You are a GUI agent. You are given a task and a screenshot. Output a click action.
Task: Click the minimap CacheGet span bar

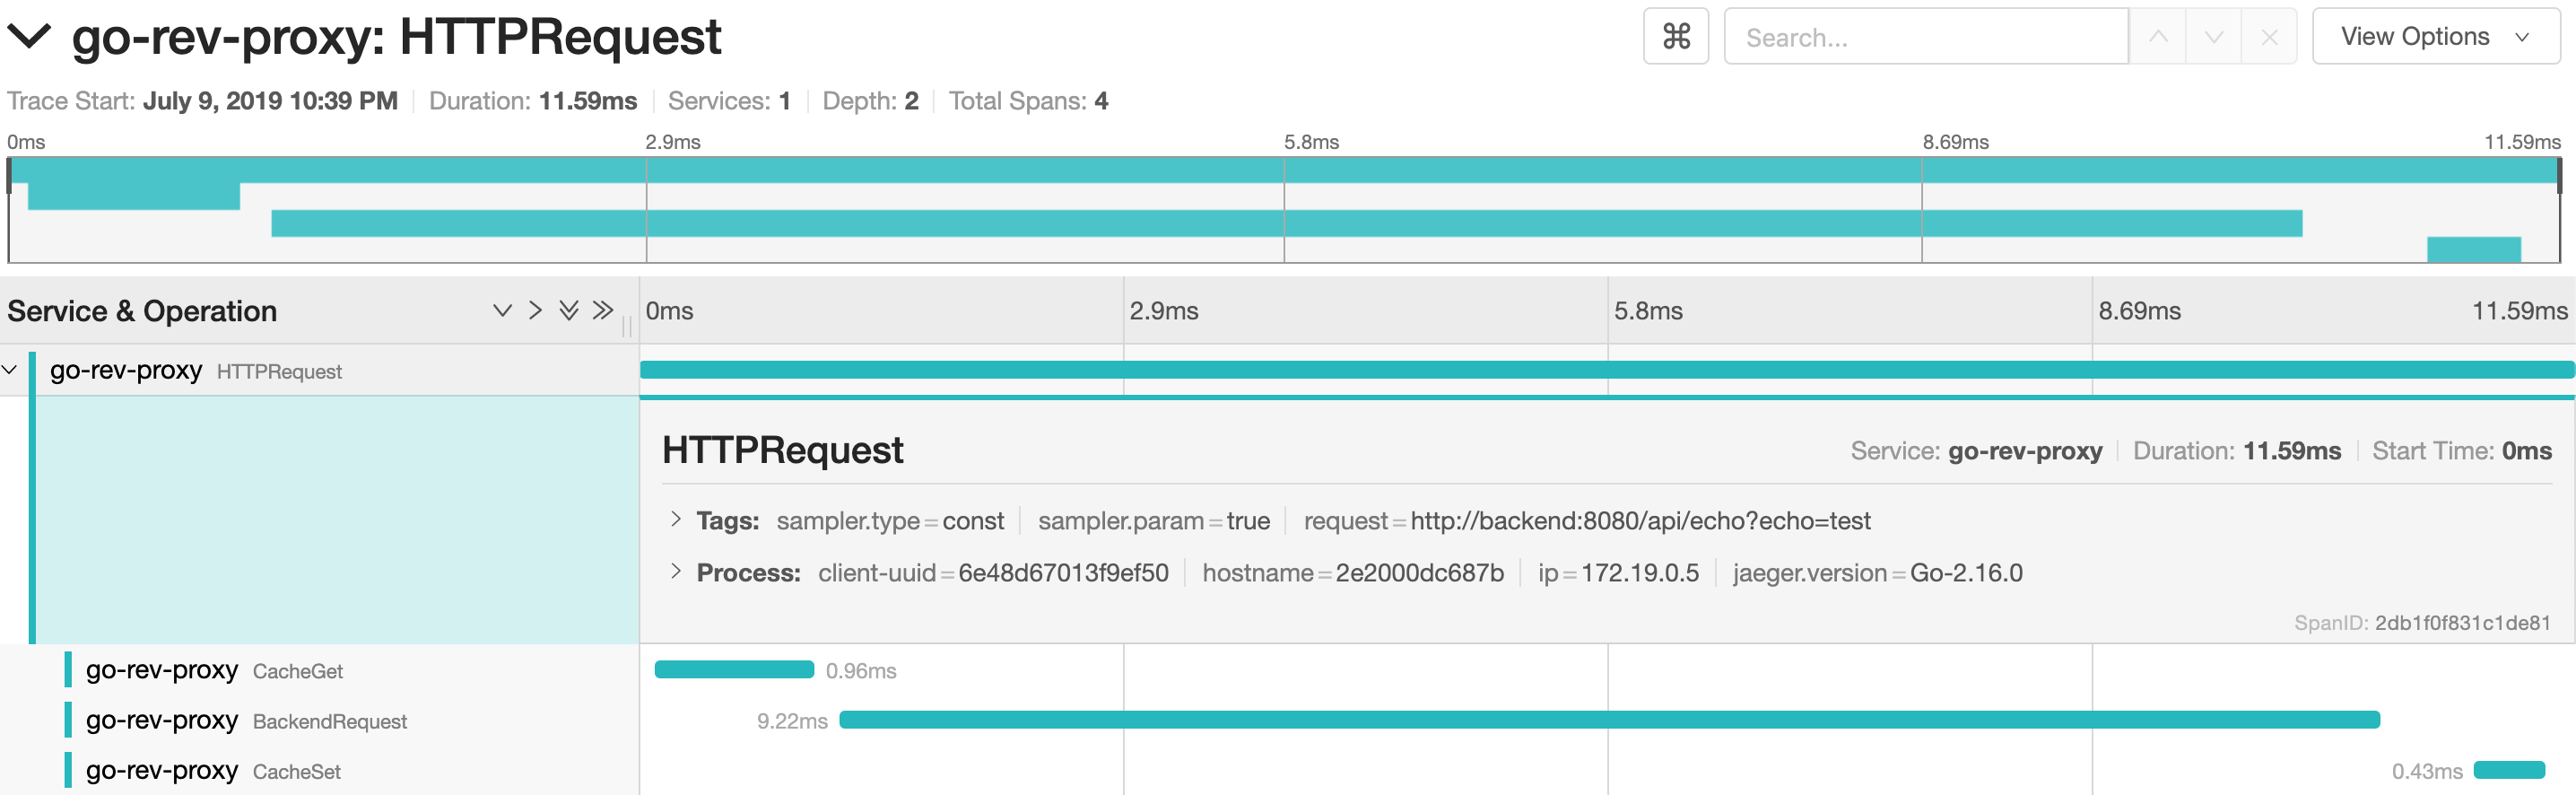pos(134,196)
